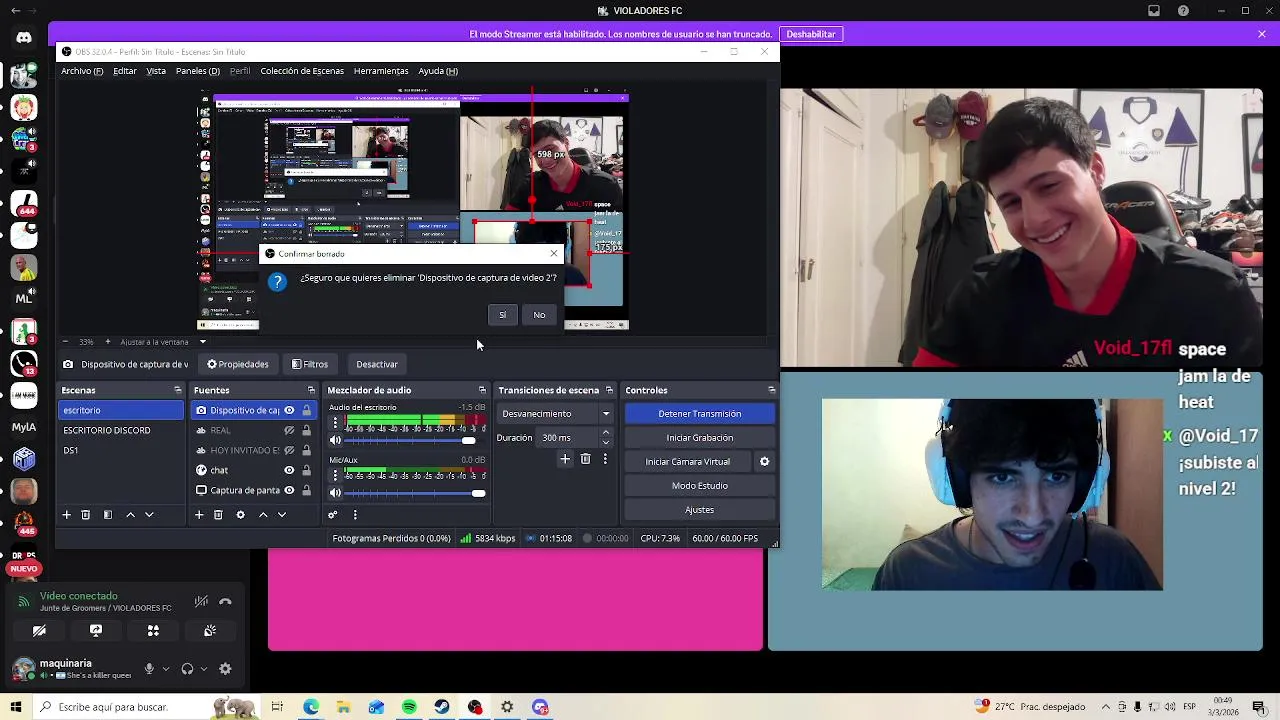Share your screen in Discord

pyautogui.click(x=96, y=631)
